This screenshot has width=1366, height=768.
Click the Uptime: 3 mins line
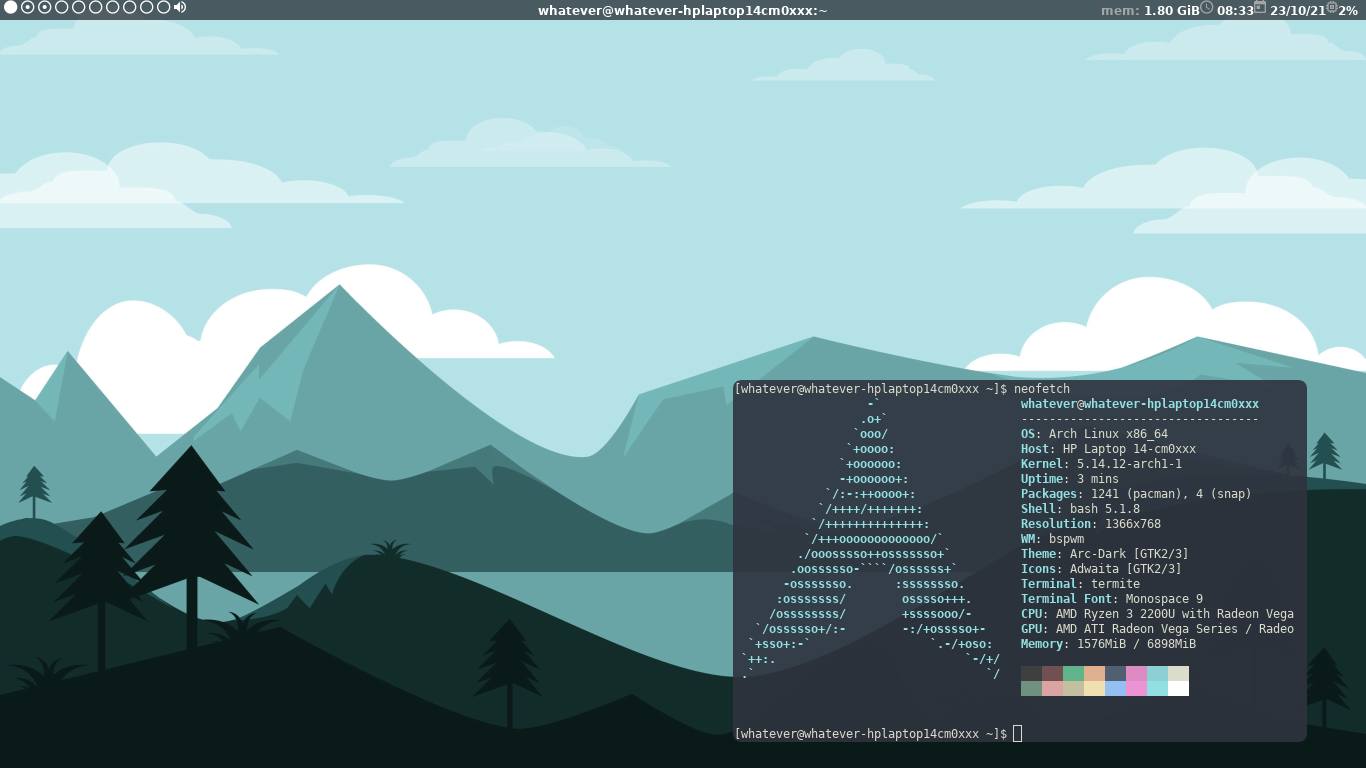1070,479
